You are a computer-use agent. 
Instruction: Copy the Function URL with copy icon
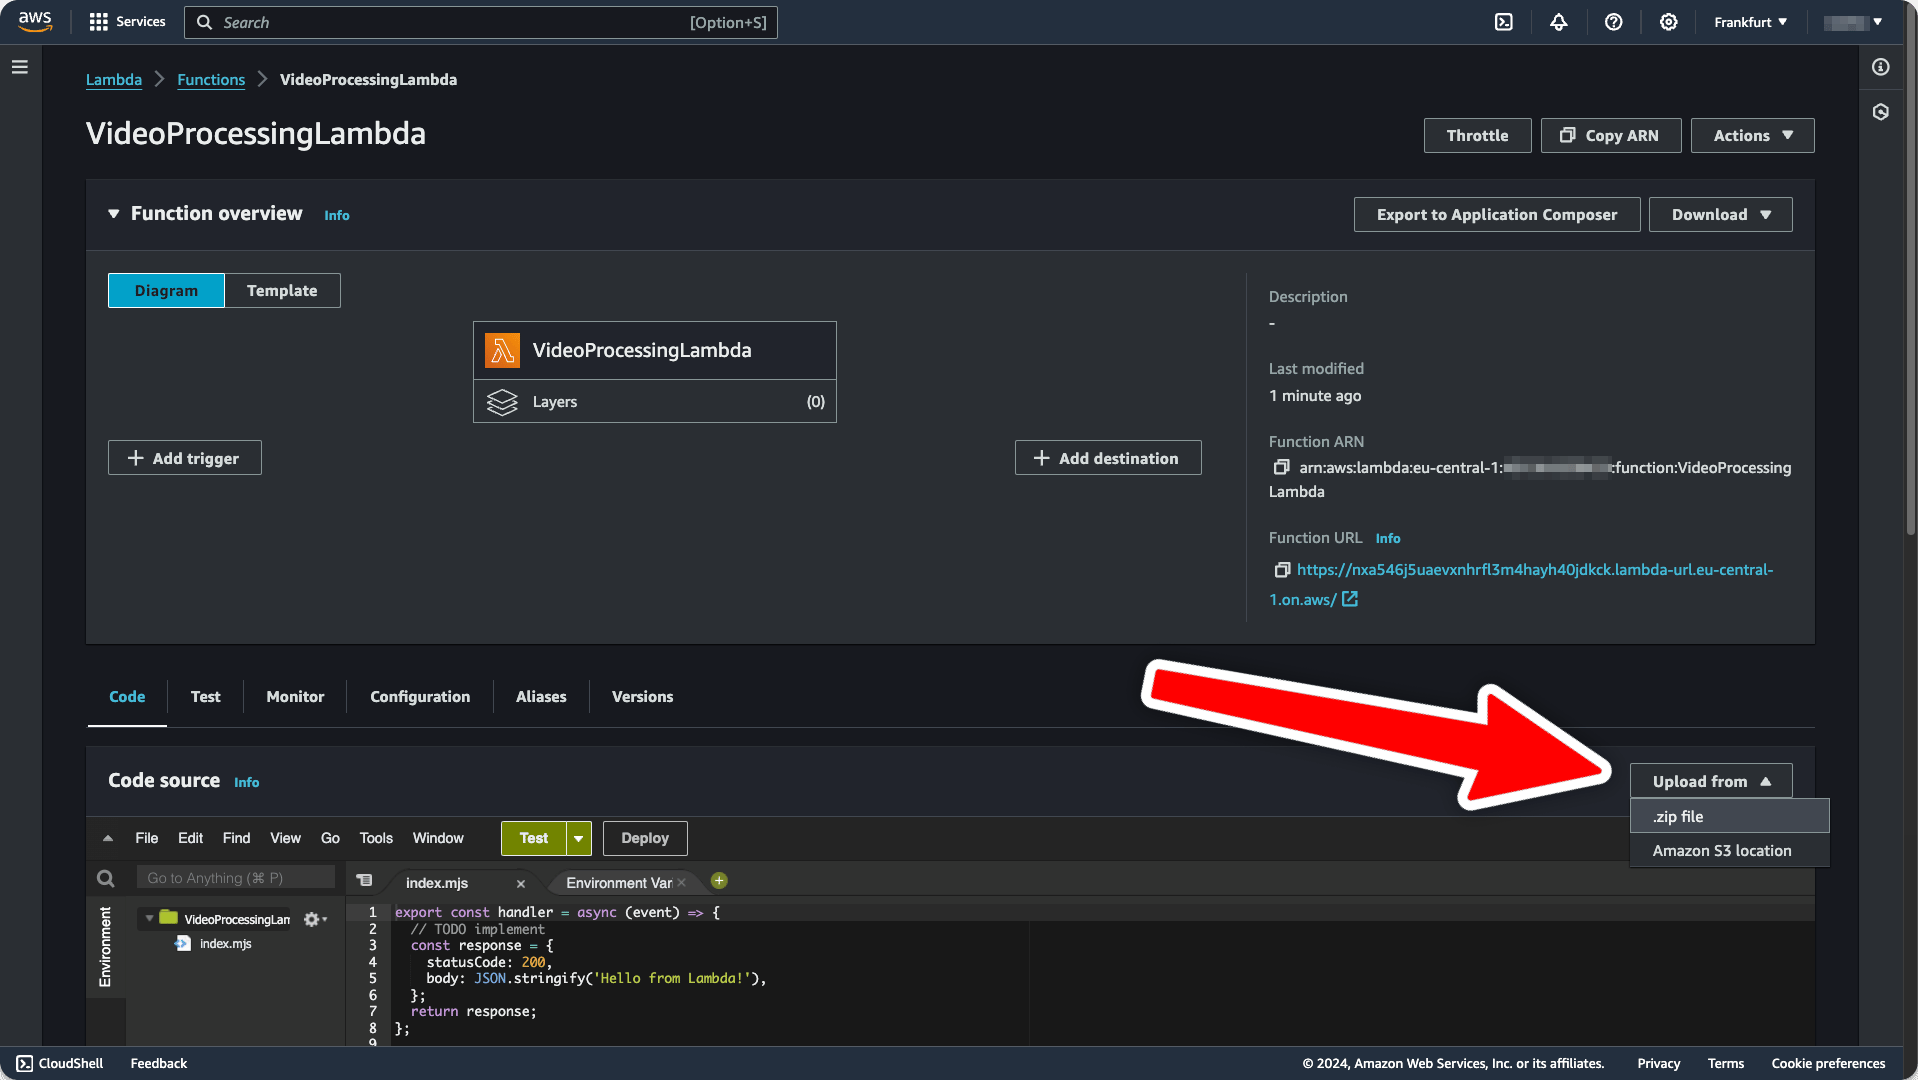(x=1281, y=570)
